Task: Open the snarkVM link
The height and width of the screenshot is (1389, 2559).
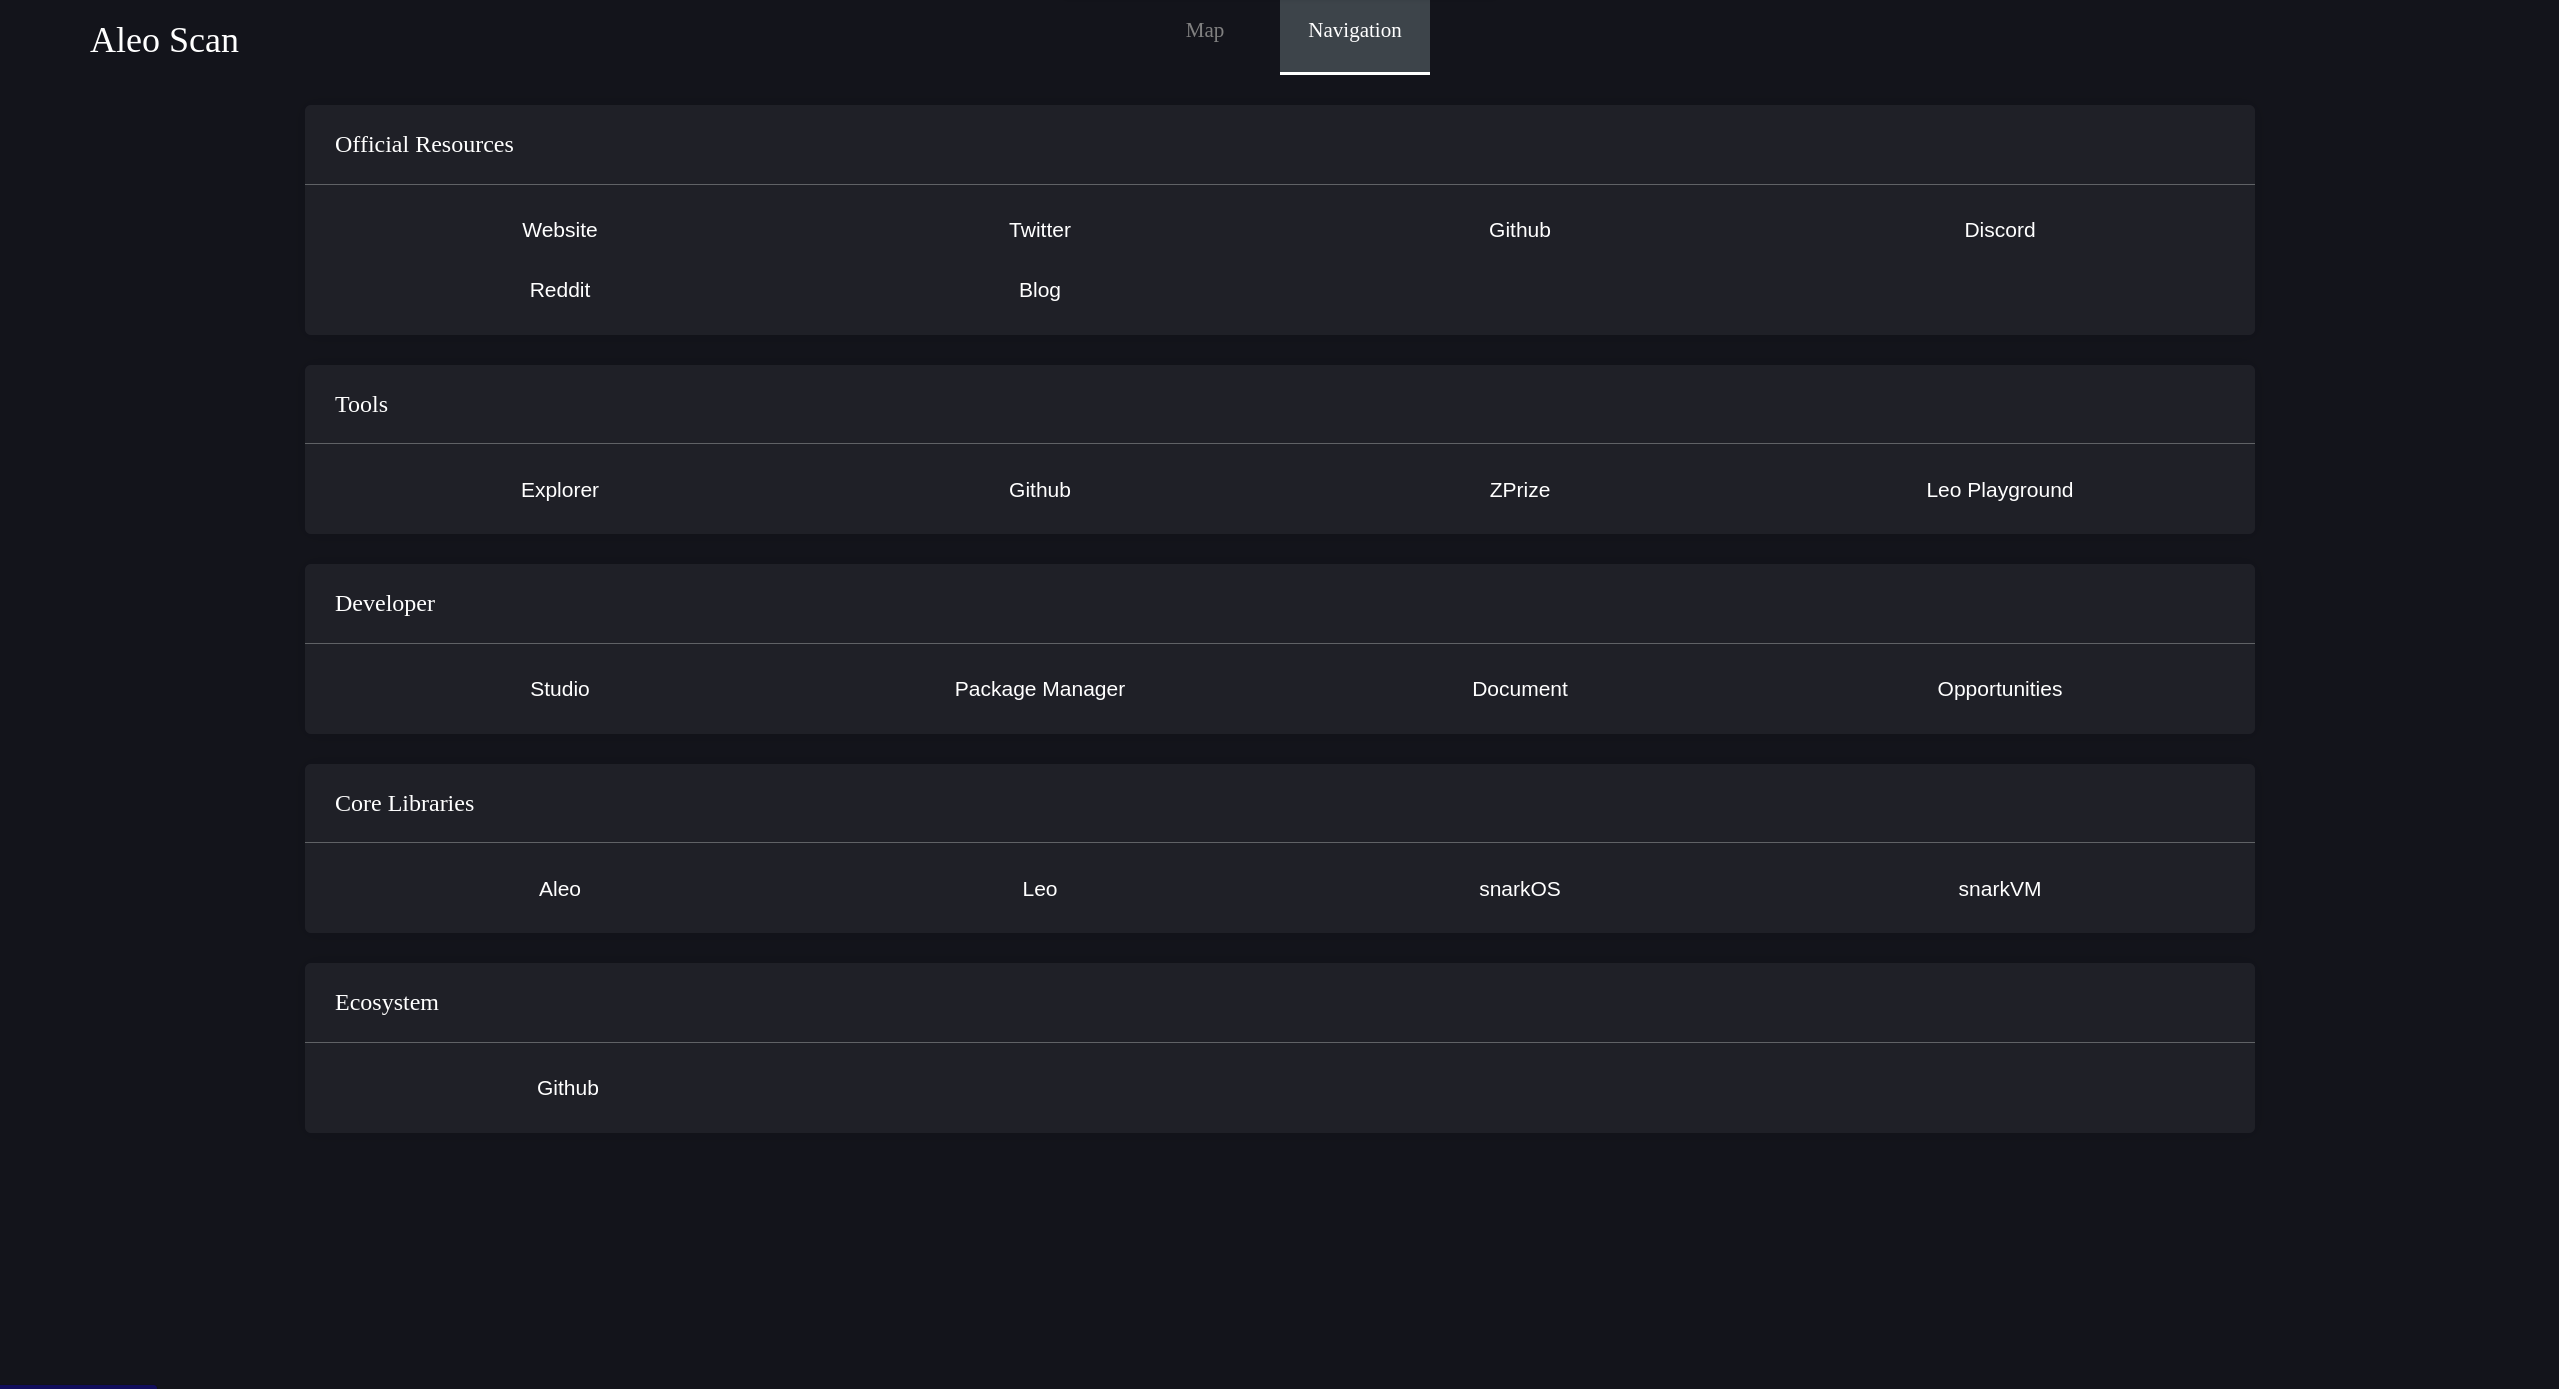Action: click(x=1999, y=888)
